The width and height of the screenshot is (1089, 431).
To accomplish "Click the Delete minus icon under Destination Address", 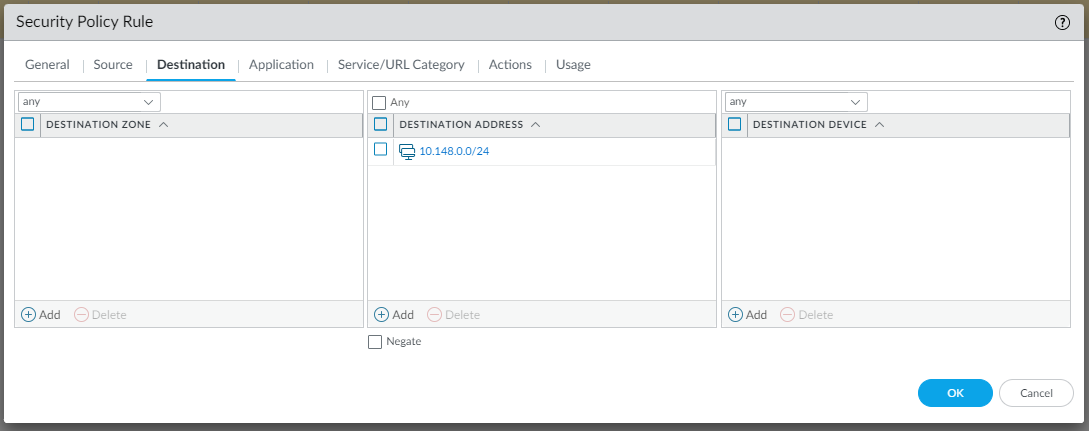I will tap(434, 314).
